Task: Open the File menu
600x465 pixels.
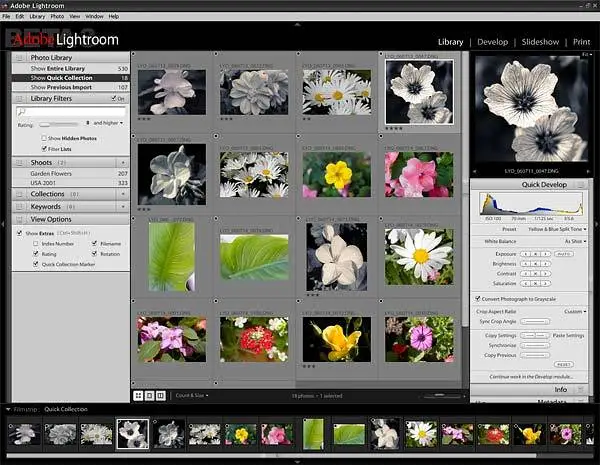Action: coord(6,16)
